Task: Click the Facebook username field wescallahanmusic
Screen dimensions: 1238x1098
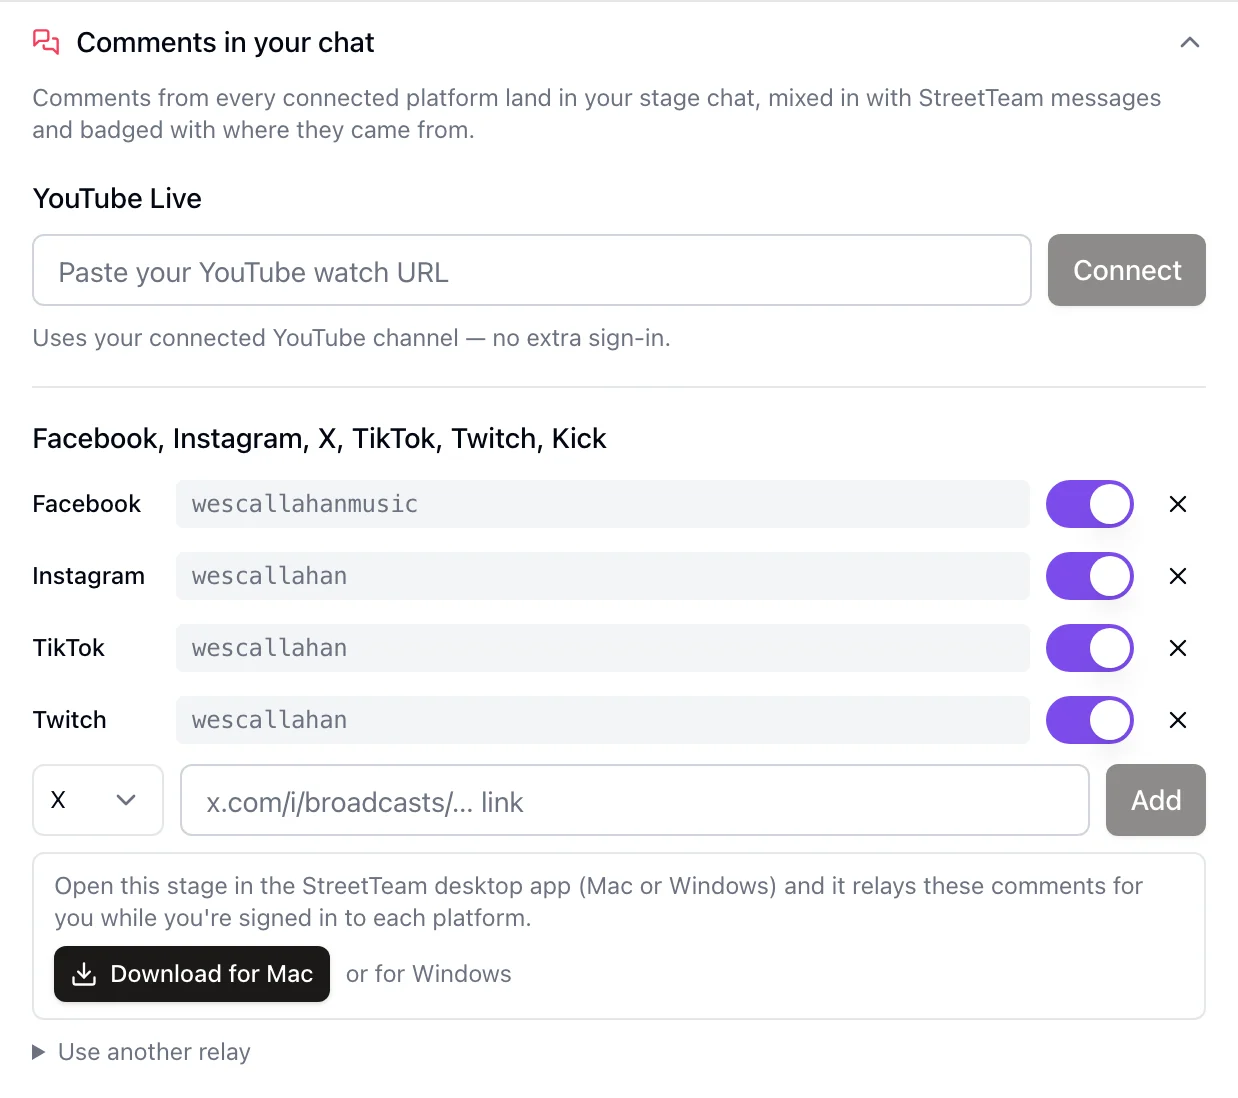Action: click(x=603, y=504)
